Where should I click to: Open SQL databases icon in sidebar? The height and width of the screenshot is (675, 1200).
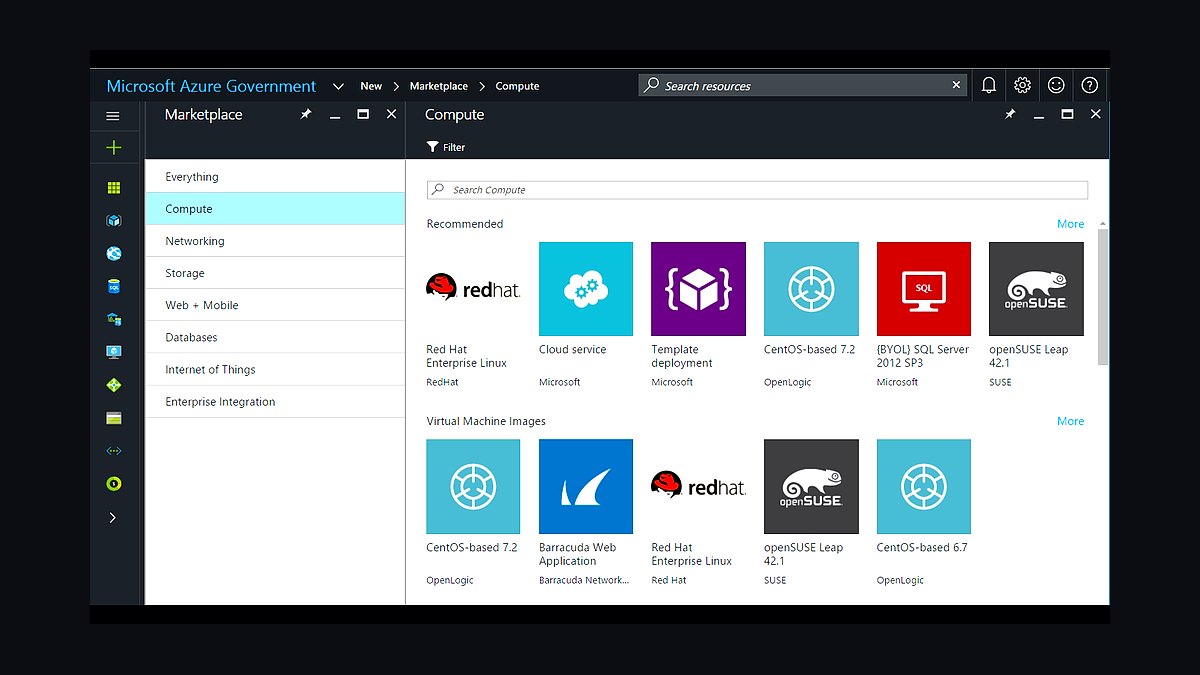[x=114, y=286]
